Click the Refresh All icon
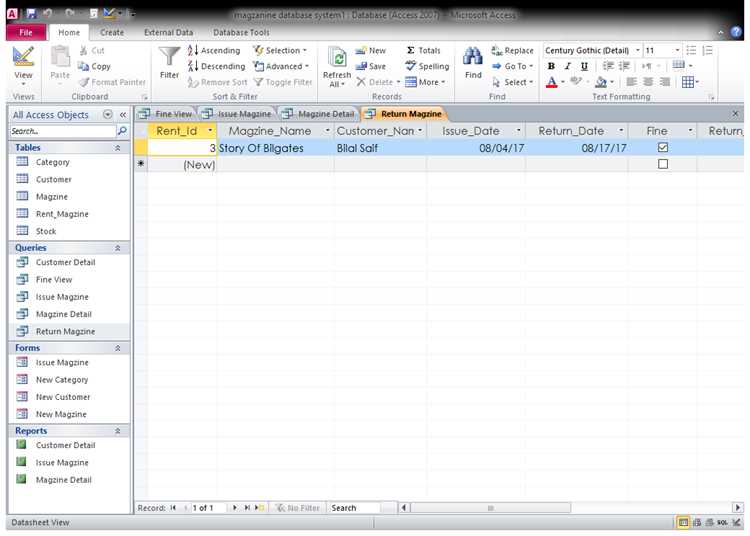Screen dimensions: 750x536 pyautogui.click(x=337, y=58)
